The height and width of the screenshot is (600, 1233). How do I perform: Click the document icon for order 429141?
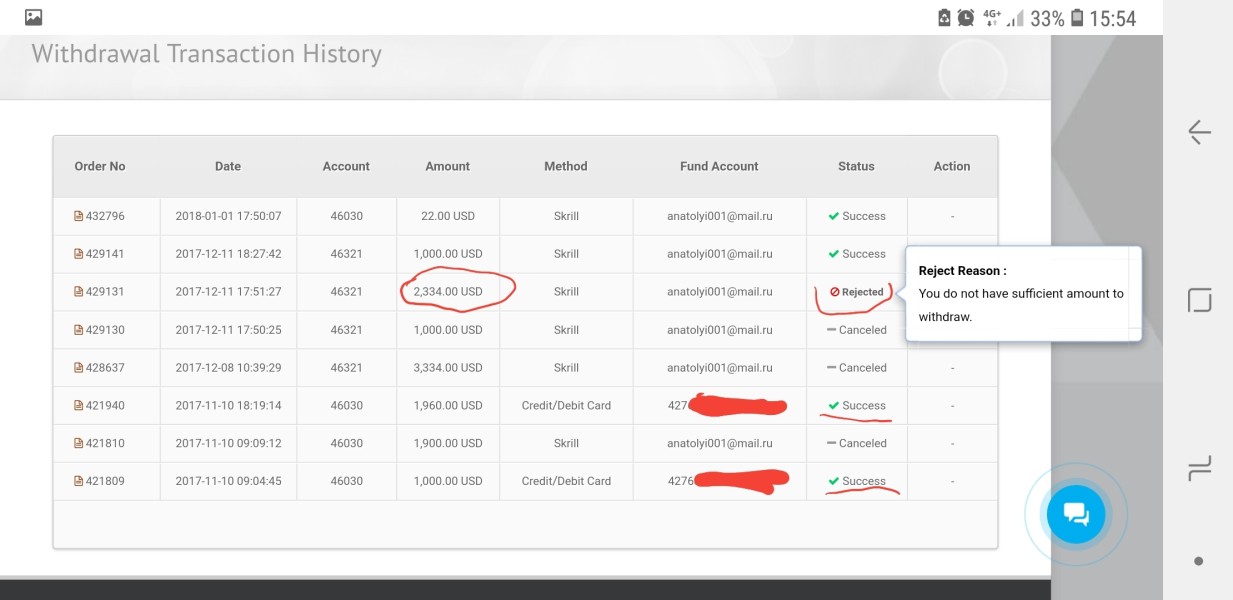(79, 254)
